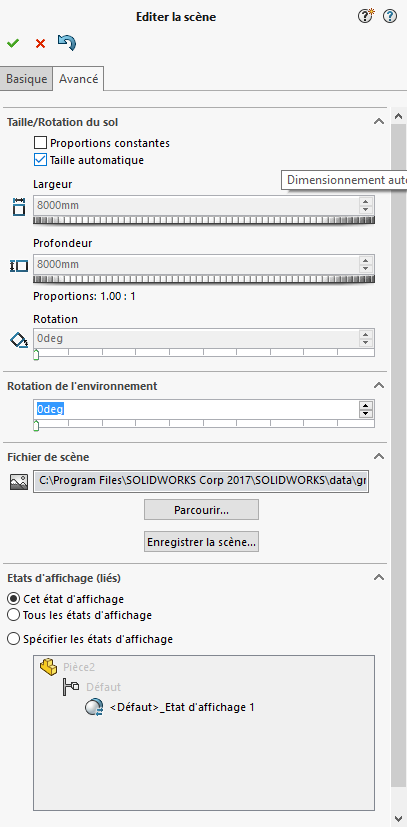Collapse the Fichier de scène section
407x827 pixels.
tap(379, 456)
